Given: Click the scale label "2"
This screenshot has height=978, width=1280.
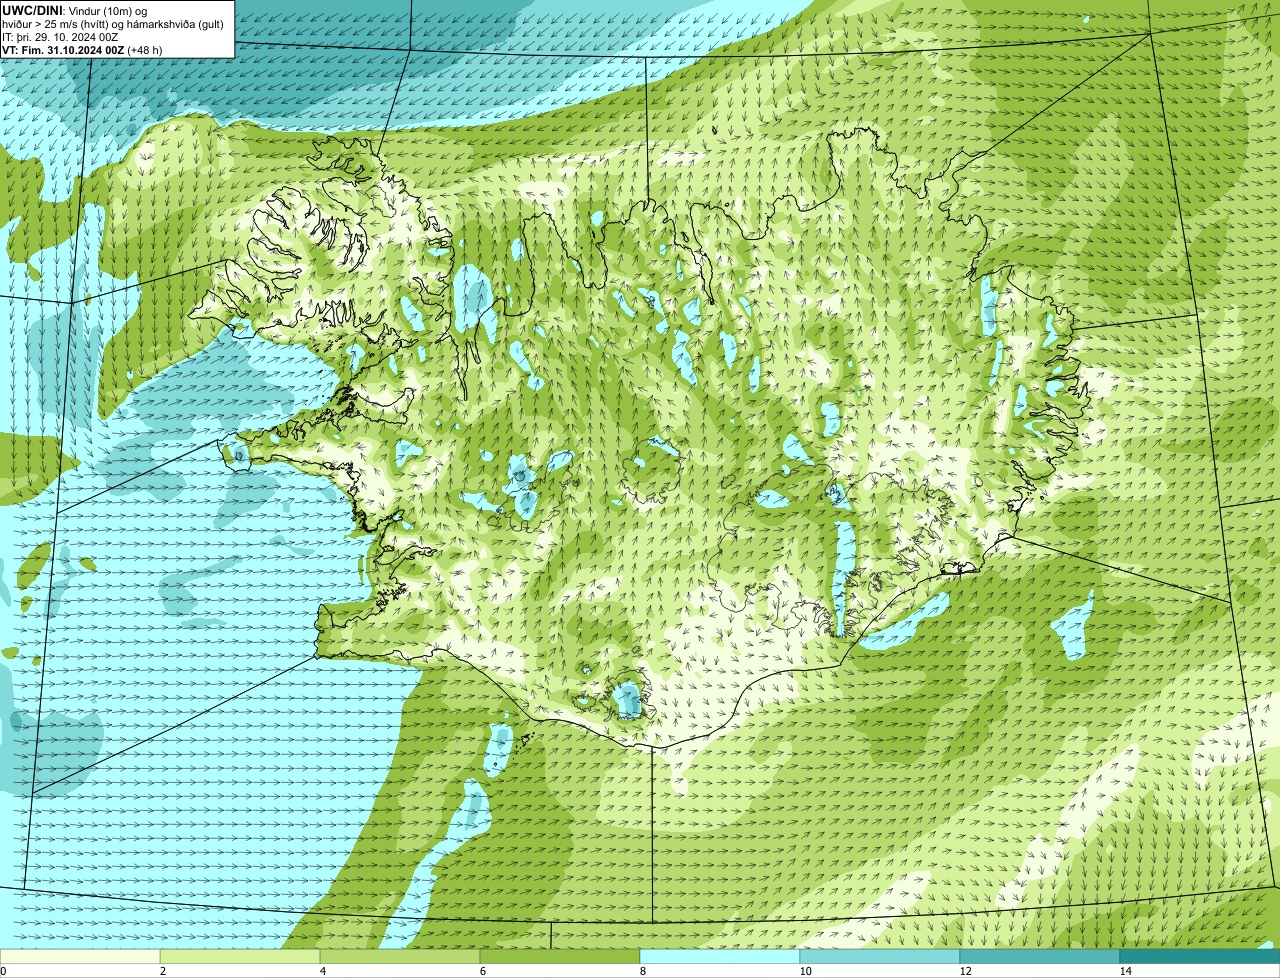Looking at the screenshot, I should pyautogui.click(x=162, y=971).
